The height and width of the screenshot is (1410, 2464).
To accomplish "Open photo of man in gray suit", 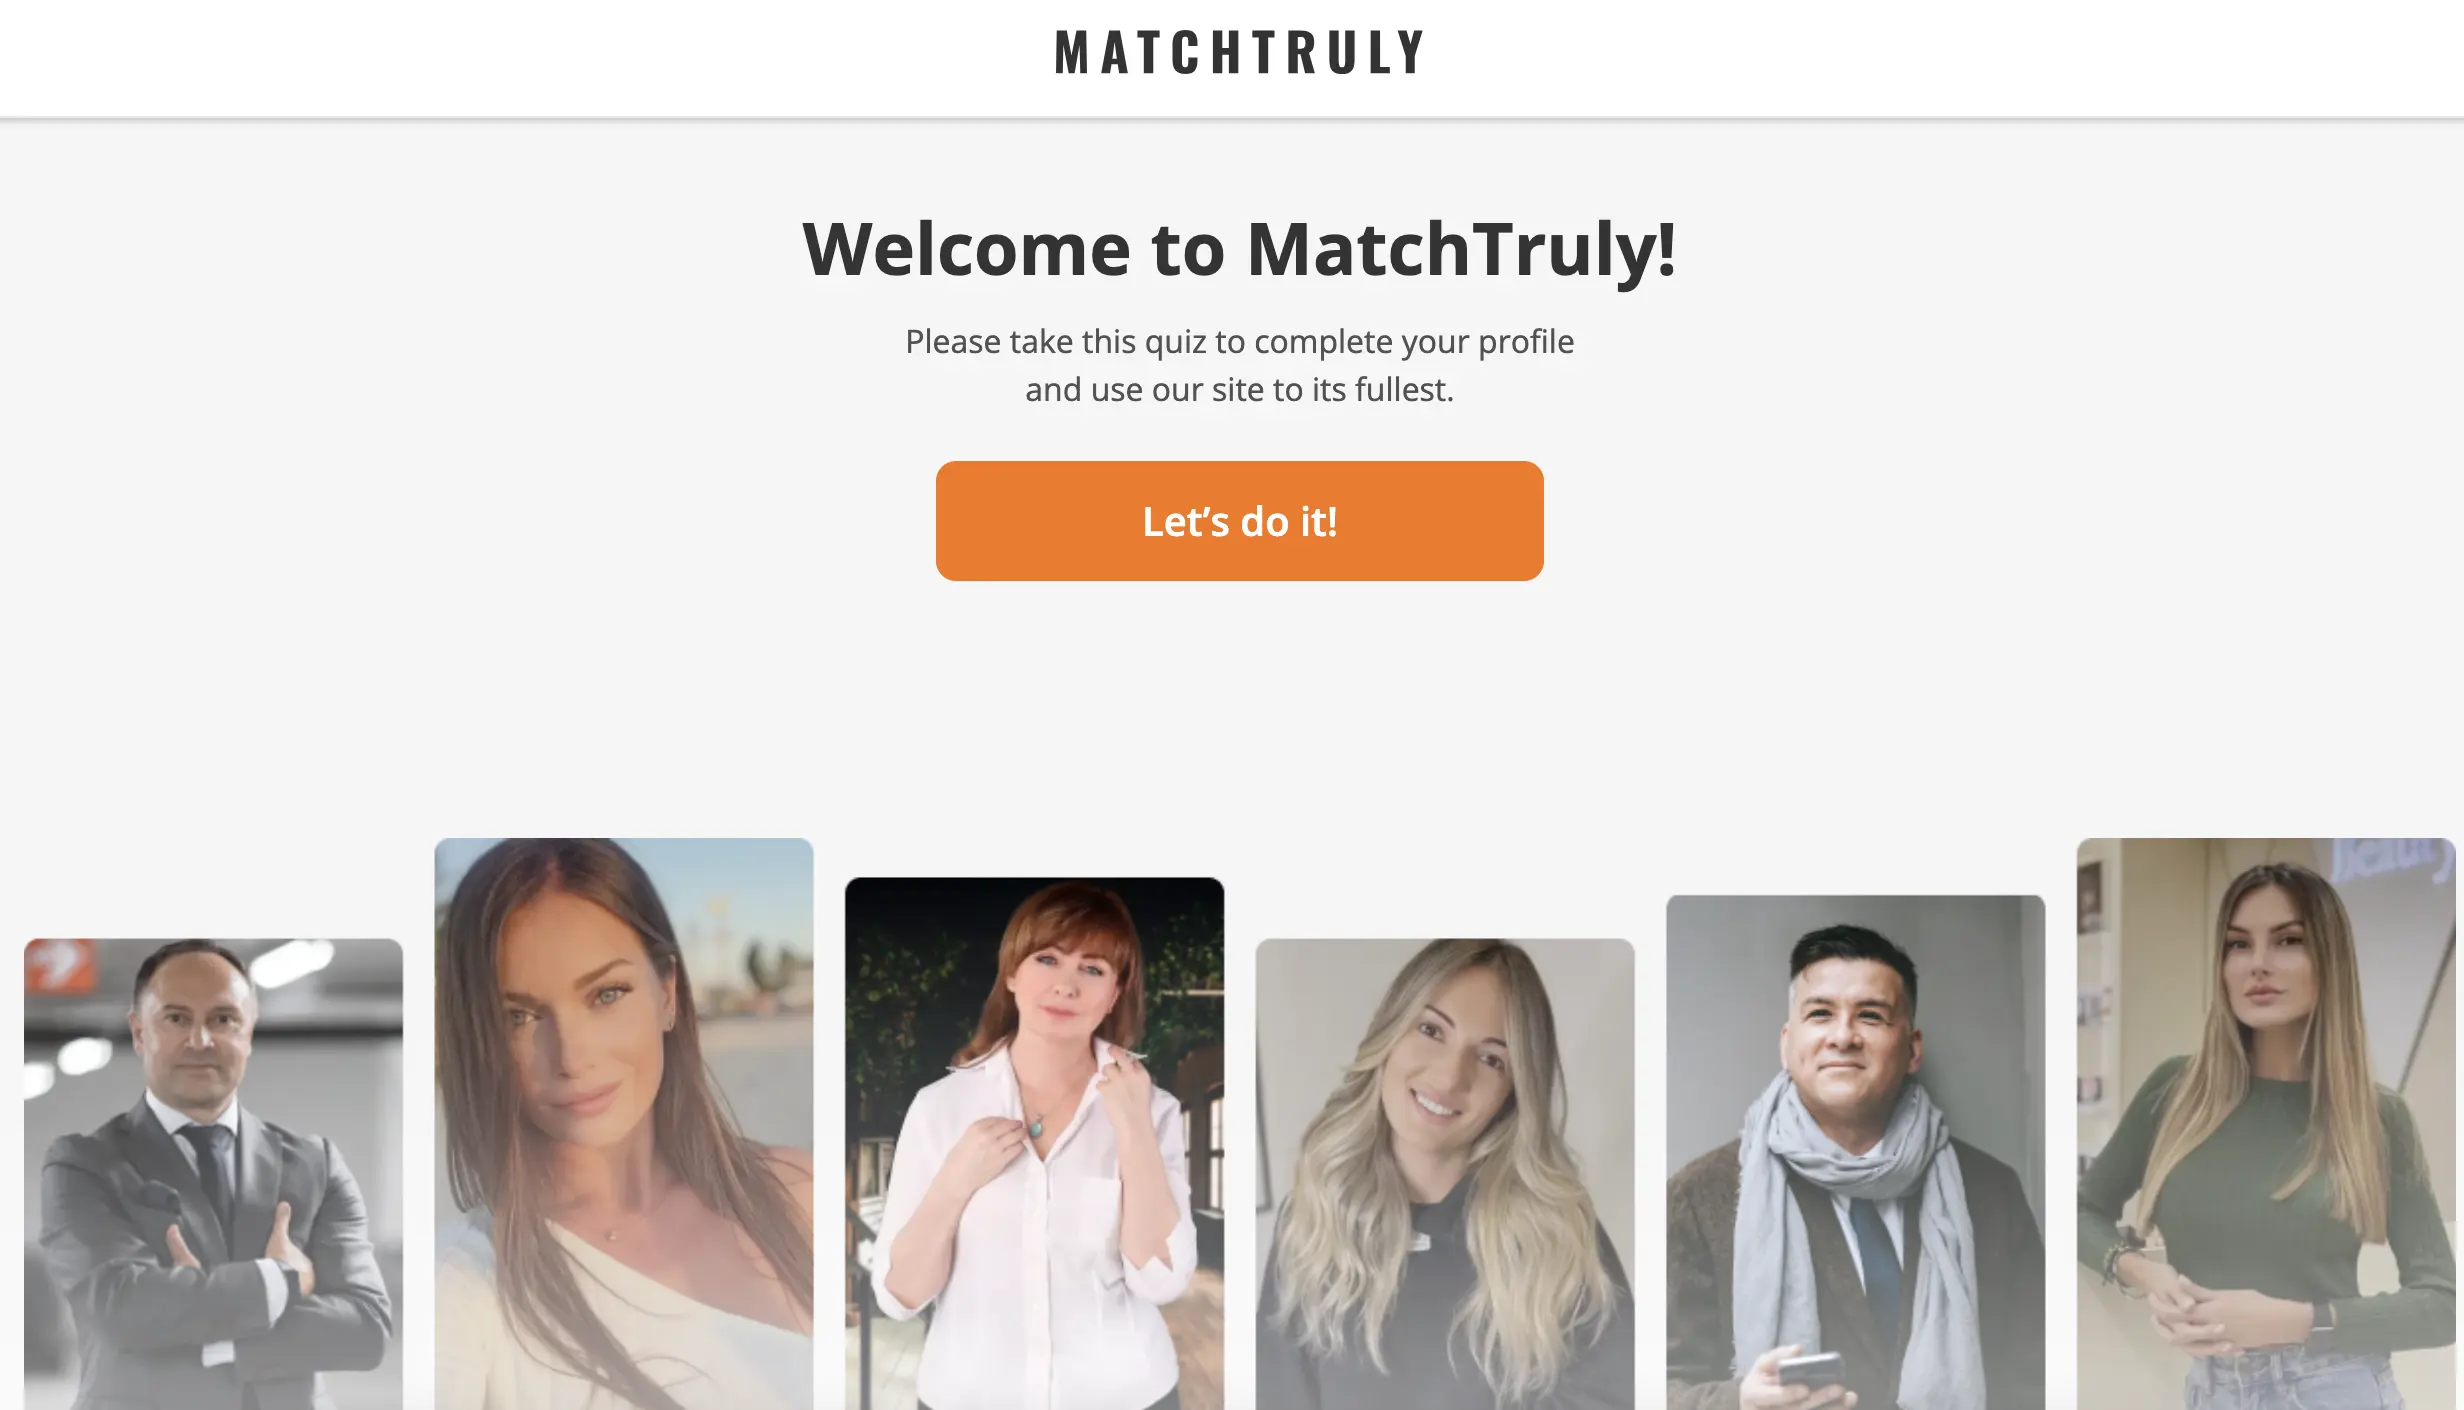I will click(213, 1174).
